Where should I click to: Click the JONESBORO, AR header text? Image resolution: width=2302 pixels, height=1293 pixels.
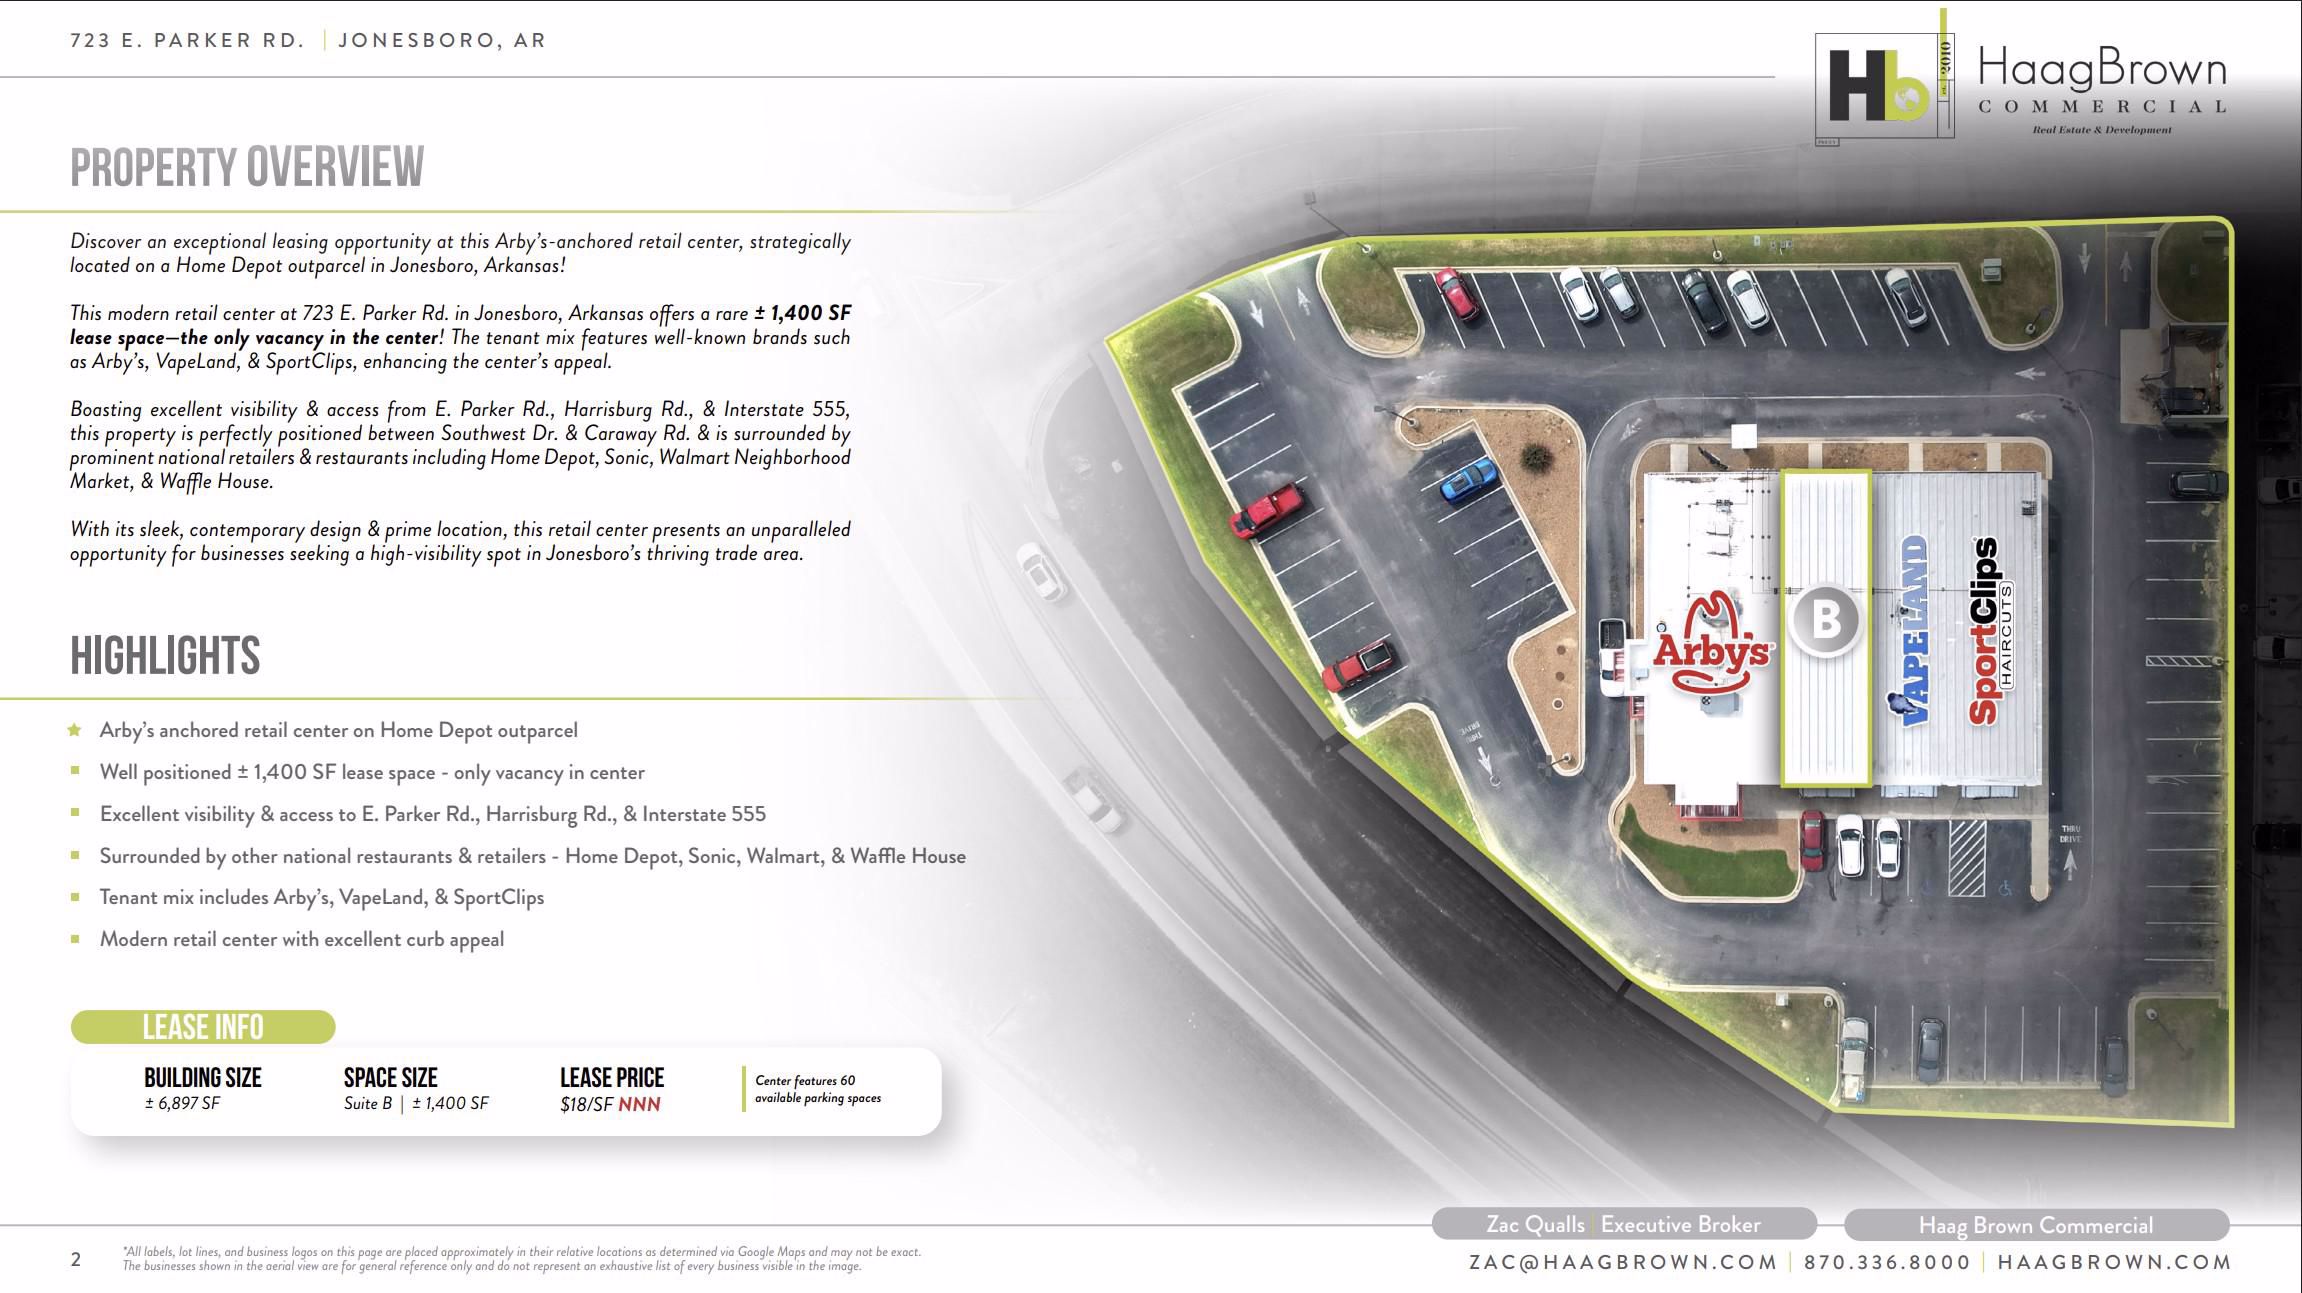442,40
